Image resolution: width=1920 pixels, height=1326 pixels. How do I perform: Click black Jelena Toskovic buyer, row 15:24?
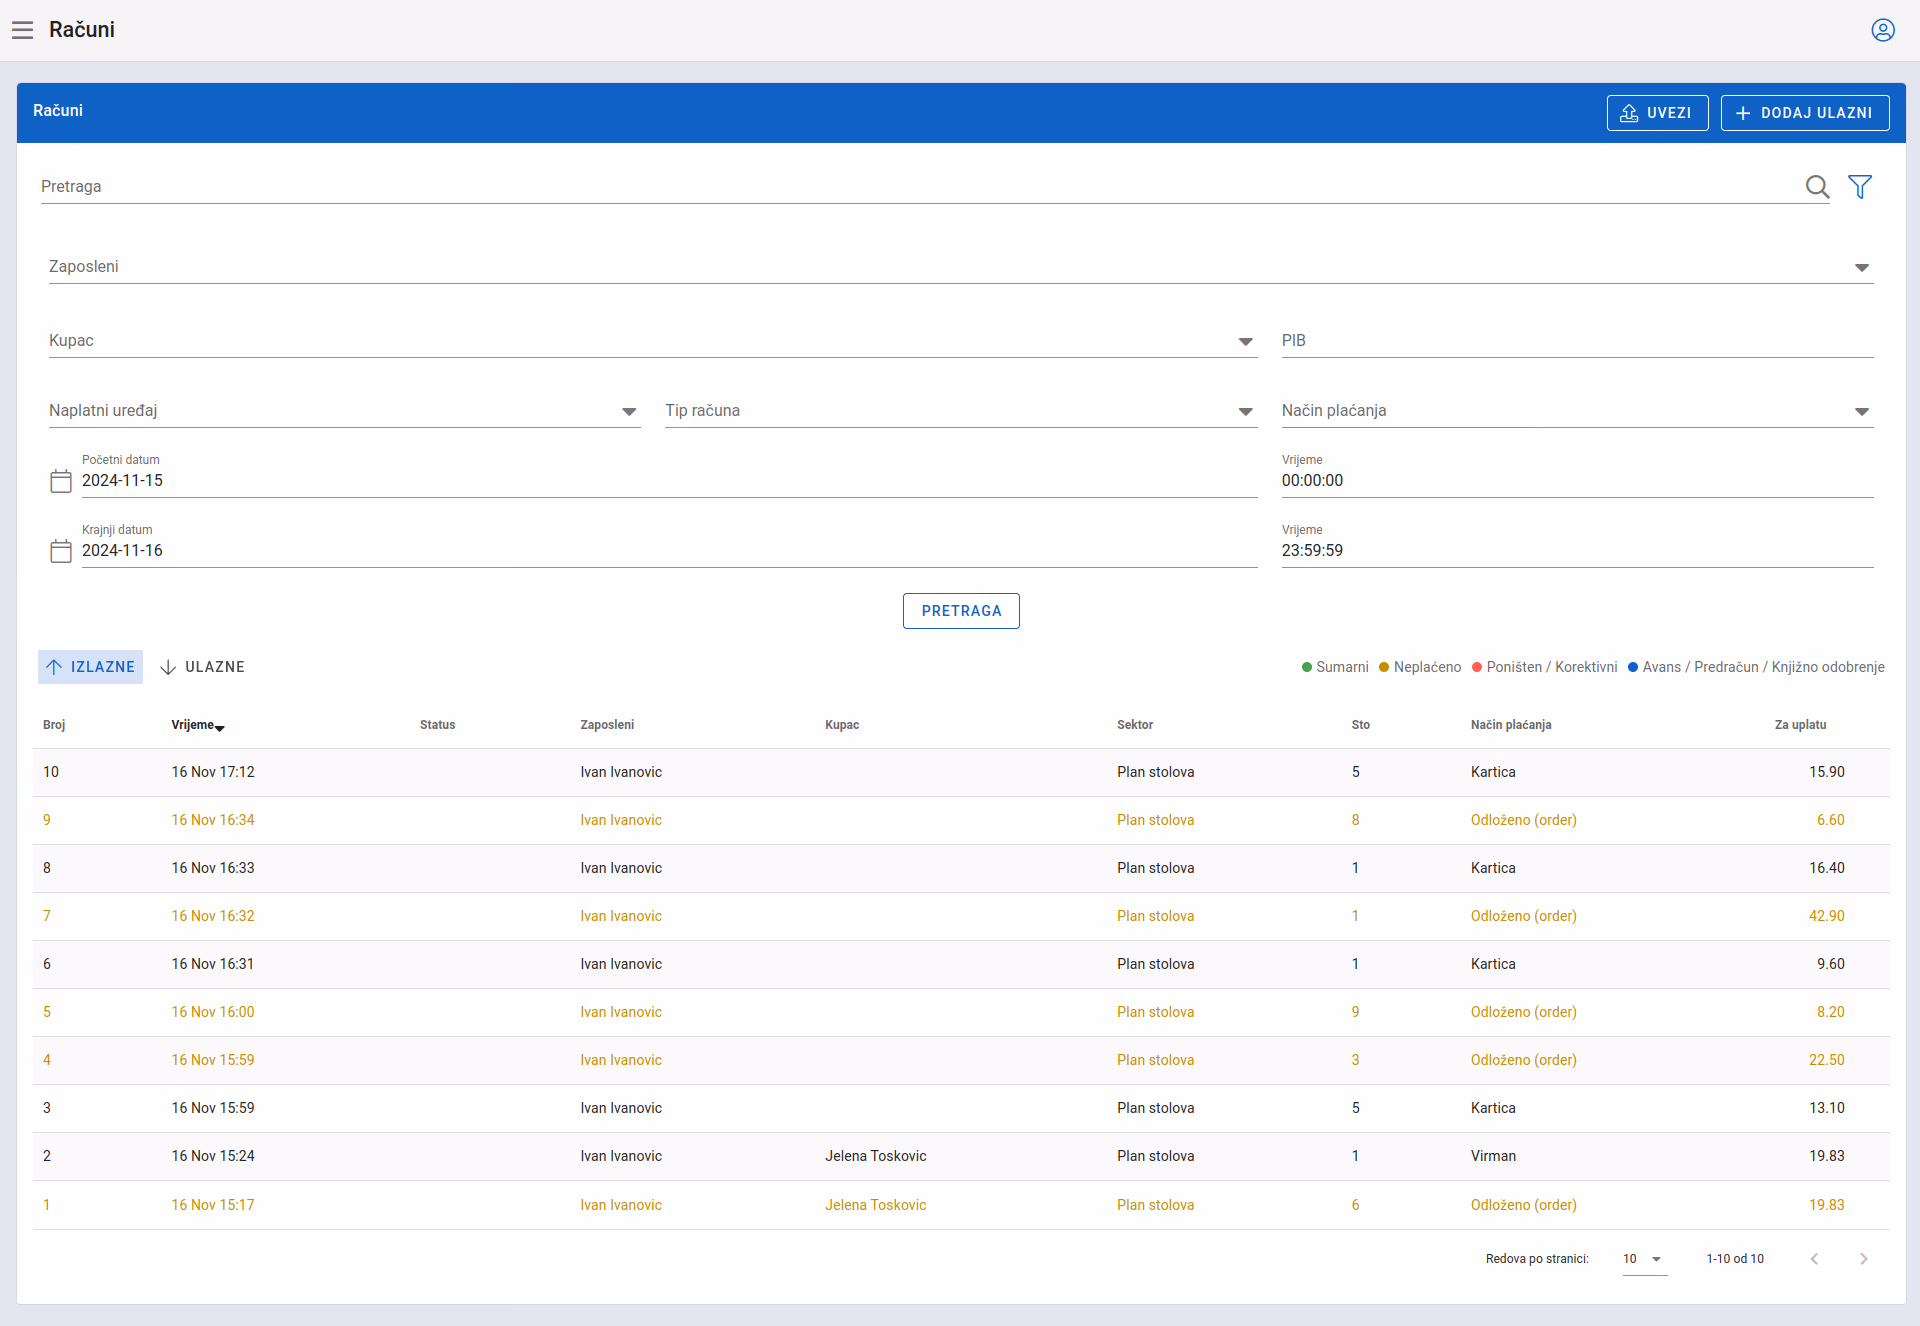click(875, 1156)
